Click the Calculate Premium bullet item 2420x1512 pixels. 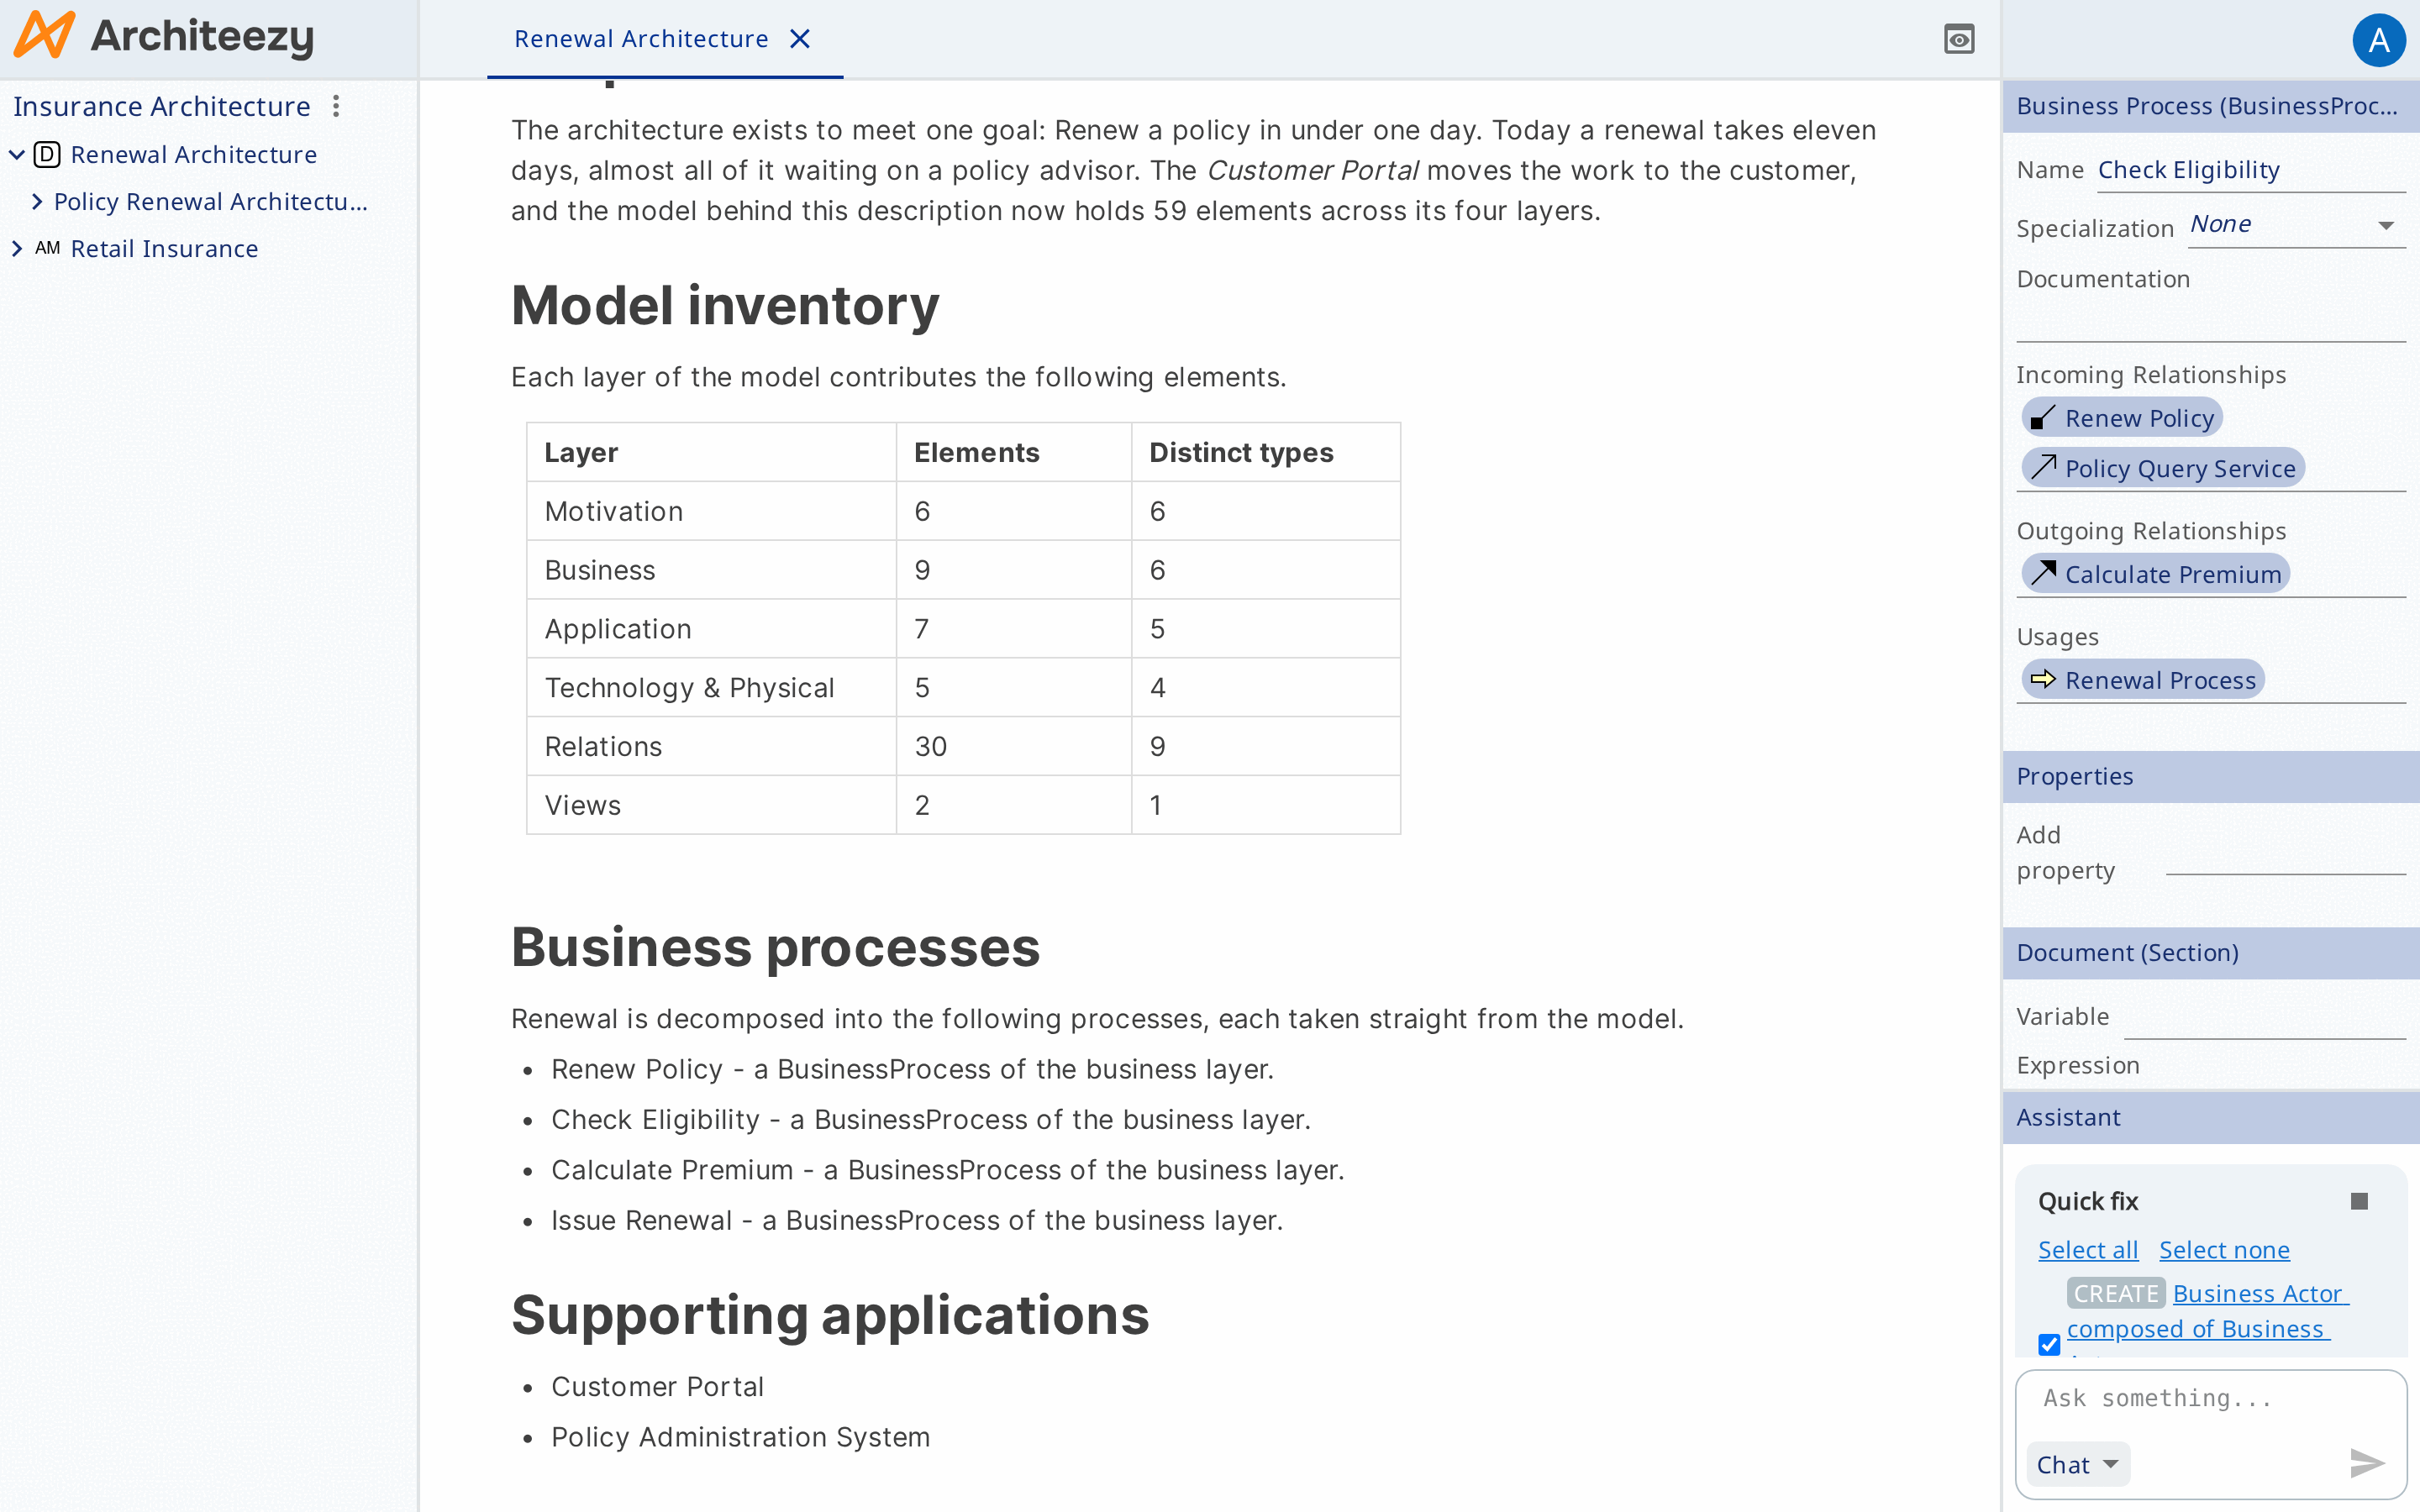tap(947, 1170)
